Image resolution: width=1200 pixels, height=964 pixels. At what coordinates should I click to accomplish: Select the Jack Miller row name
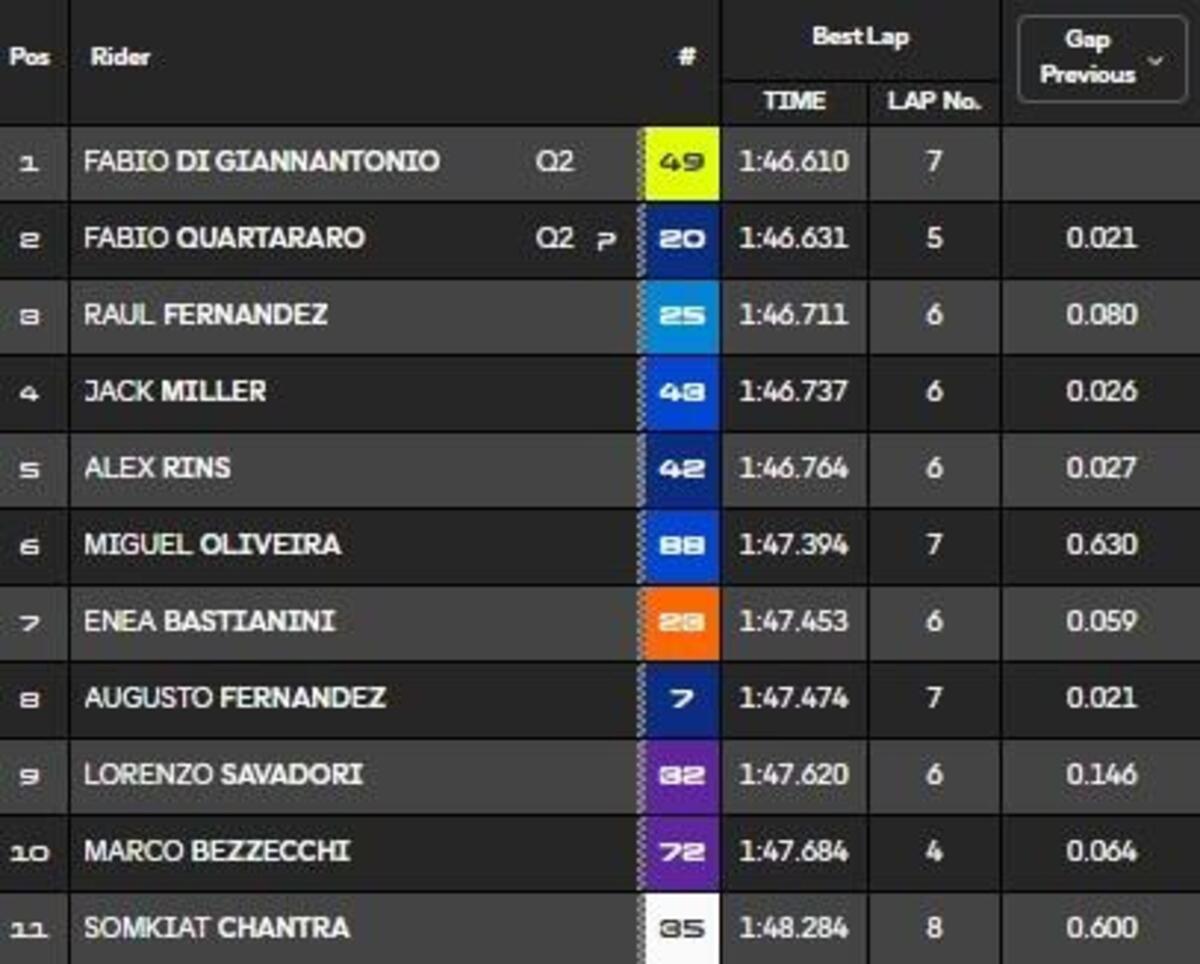(175, 391)
